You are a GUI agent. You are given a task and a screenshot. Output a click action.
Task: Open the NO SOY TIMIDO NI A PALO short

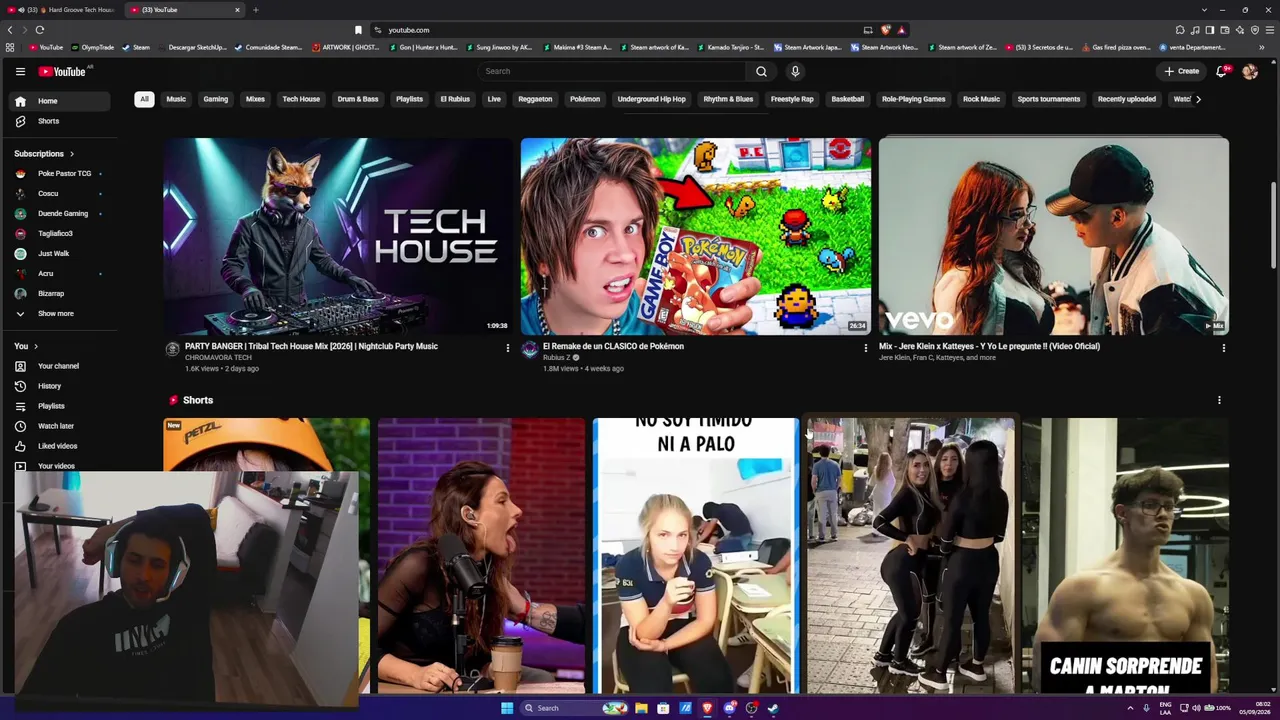696,555
